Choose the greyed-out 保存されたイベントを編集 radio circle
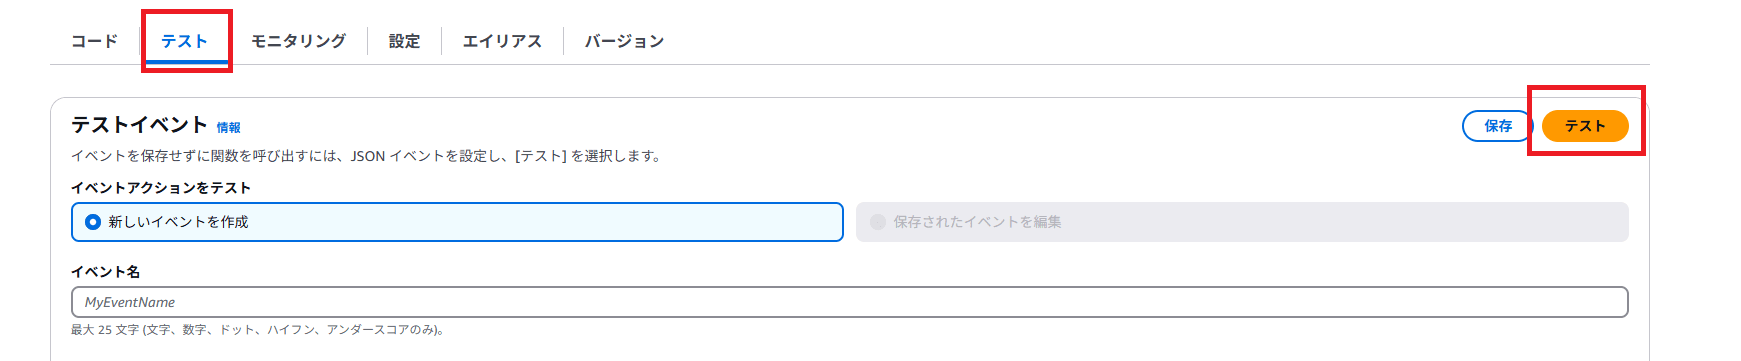Screen dimensions: 1741x361 878,222
